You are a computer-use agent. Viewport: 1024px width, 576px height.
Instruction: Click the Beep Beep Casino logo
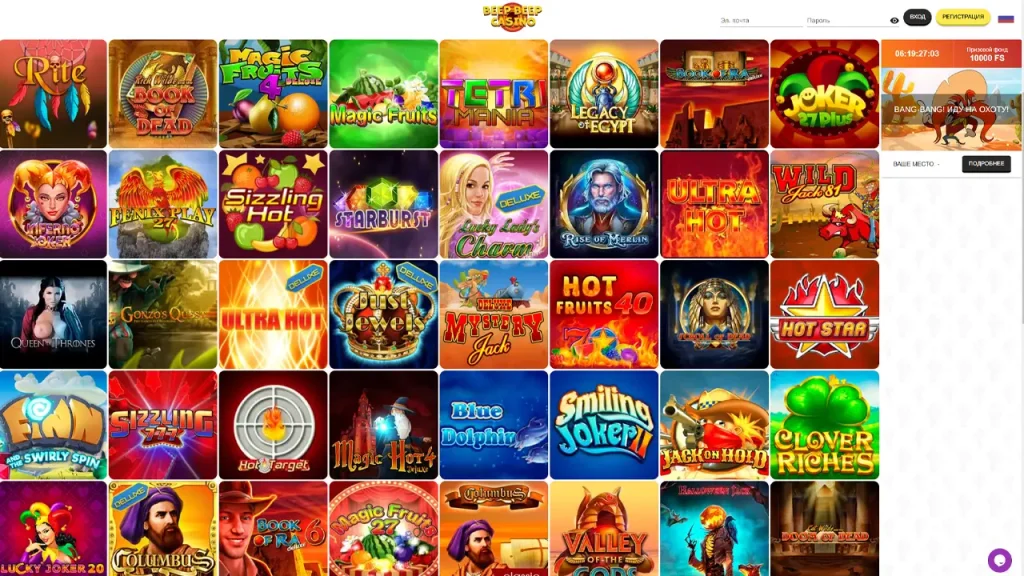point(512,17)
